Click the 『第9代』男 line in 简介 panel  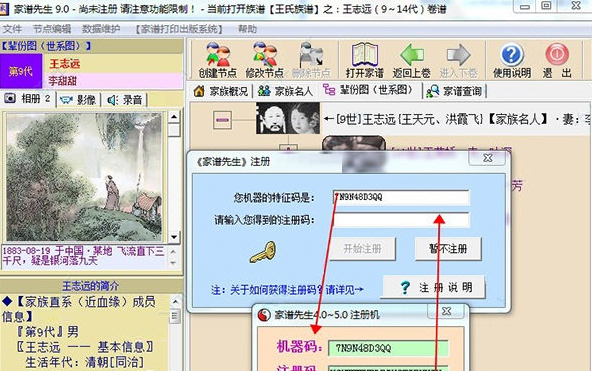coord(48,332)
